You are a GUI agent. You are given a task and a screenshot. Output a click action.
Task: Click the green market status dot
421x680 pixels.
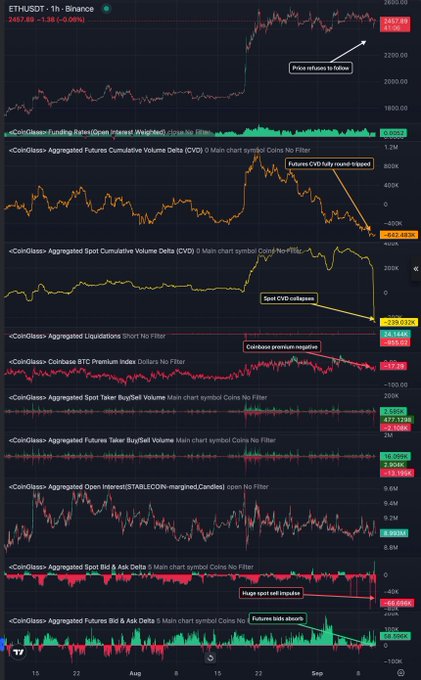pos(106,8)
